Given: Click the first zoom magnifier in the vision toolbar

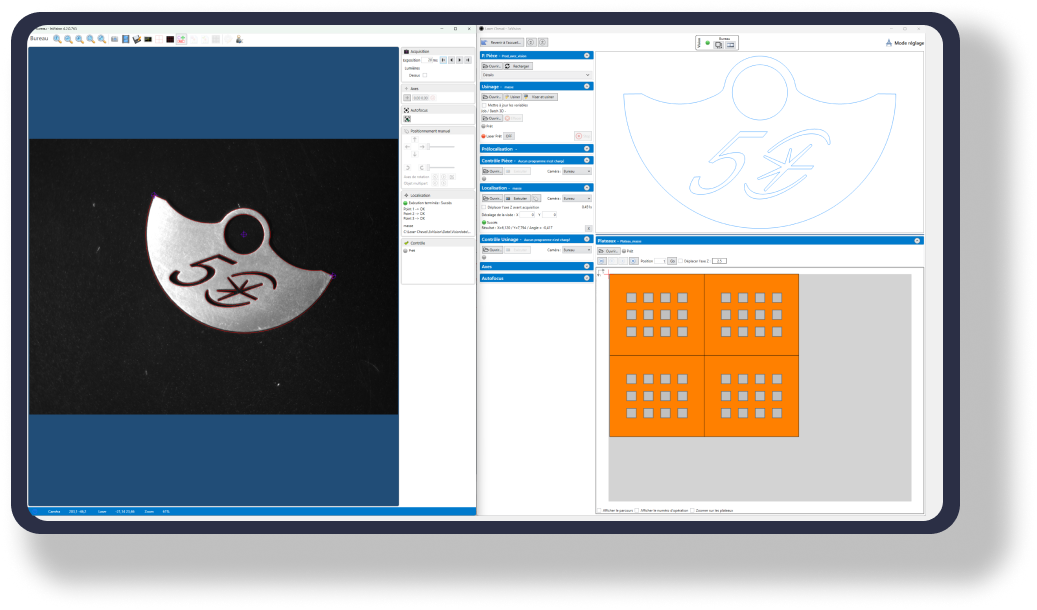Looking at the screenshot, I should (58, 39).
